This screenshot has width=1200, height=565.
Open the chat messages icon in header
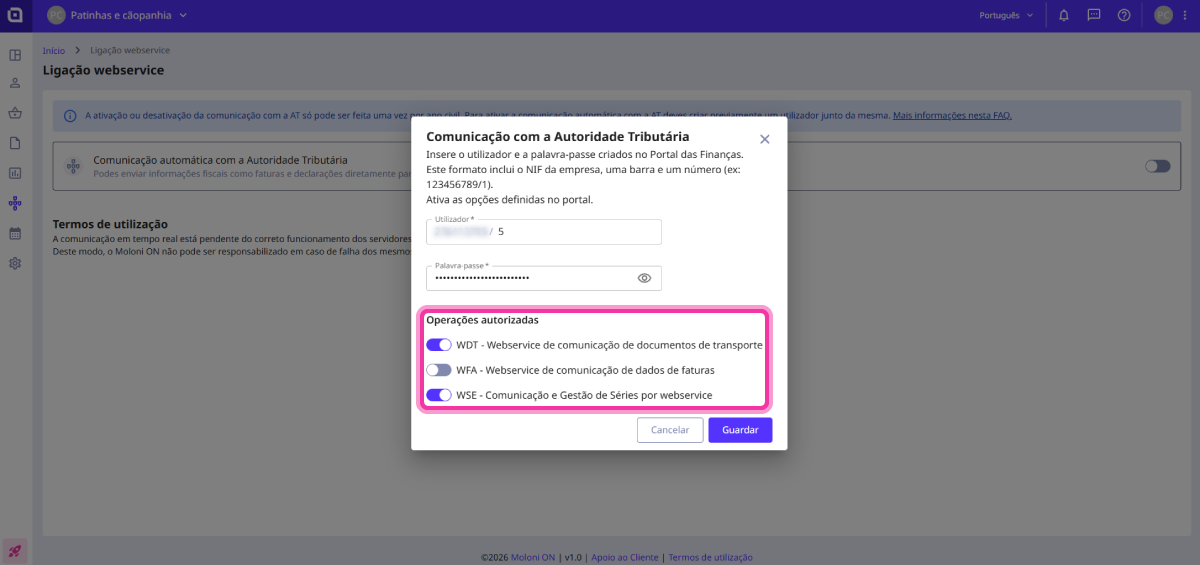1094,15
